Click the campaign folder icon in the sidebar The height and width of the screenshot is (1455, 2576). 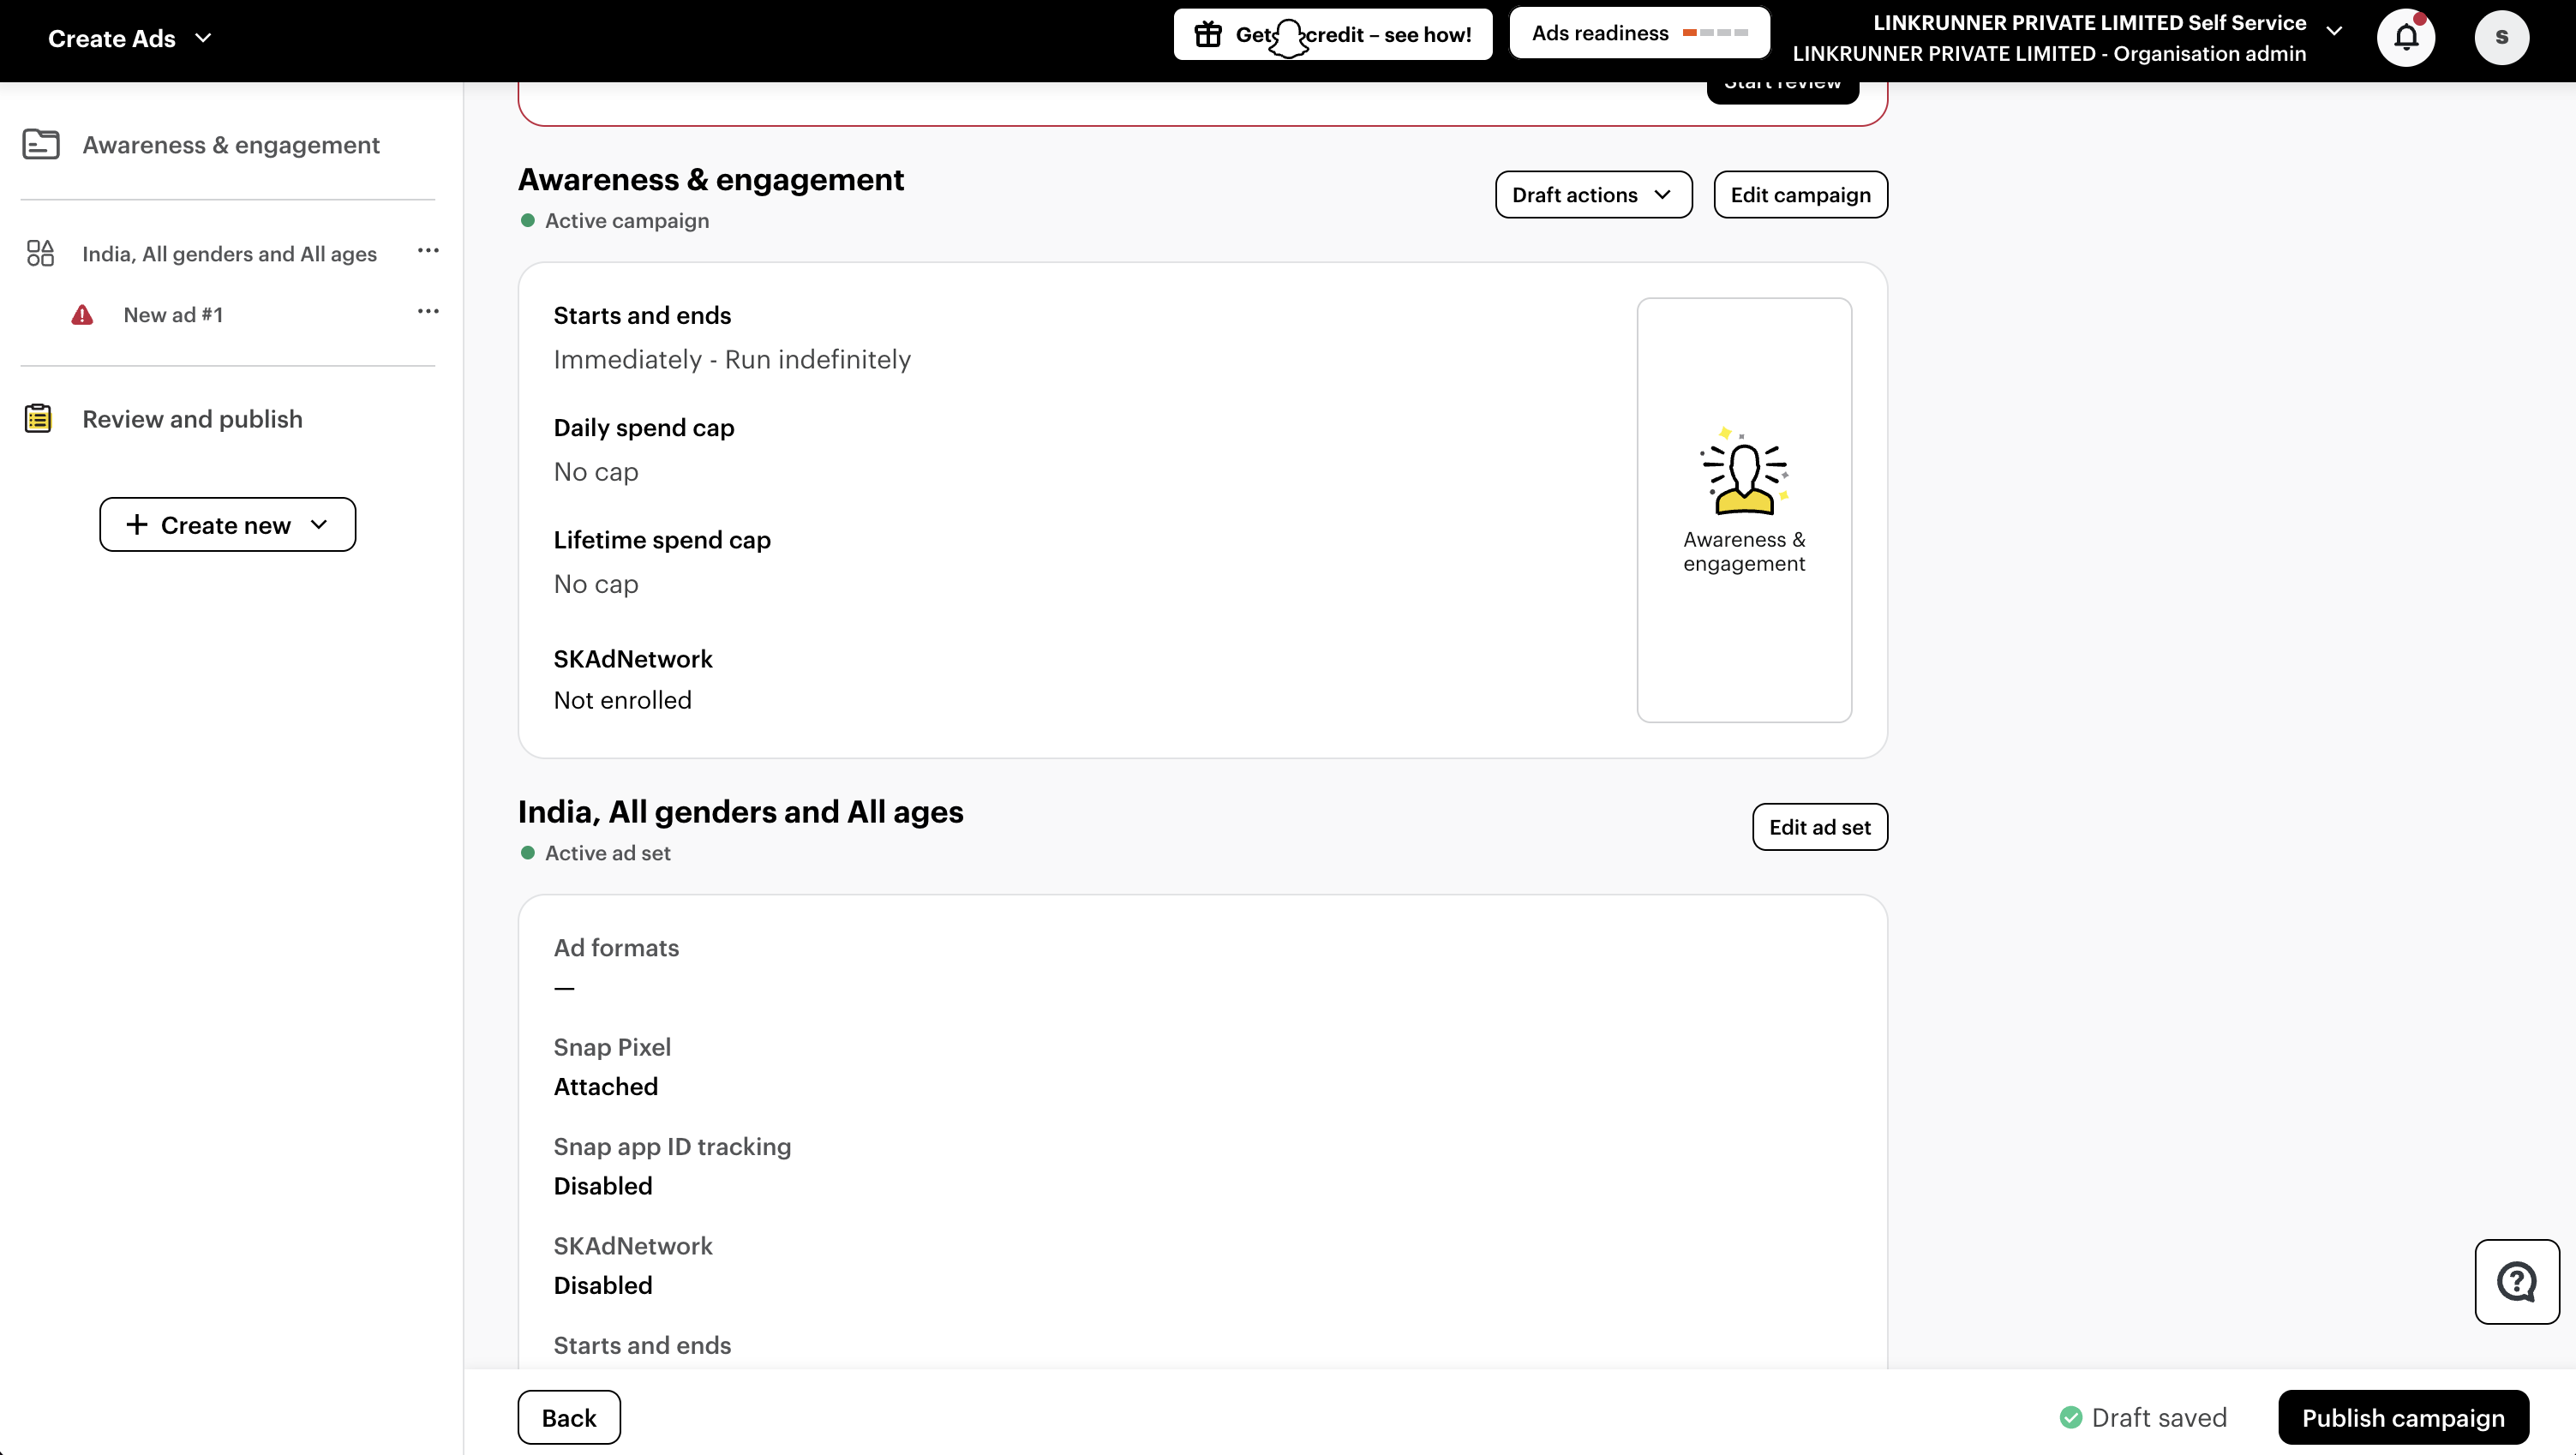[41, 145]
